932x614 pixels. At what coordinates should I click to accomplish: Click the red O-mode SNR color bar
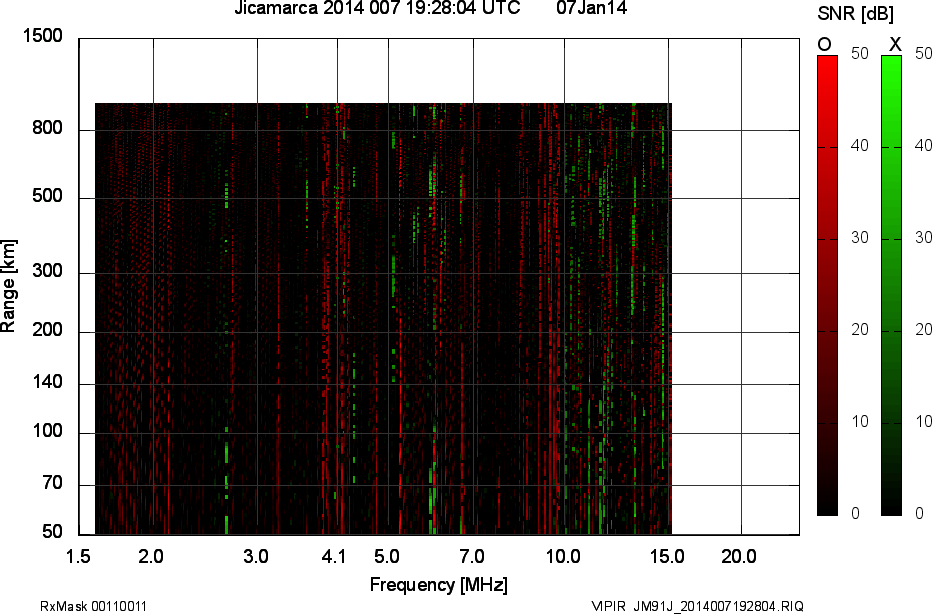827,285
